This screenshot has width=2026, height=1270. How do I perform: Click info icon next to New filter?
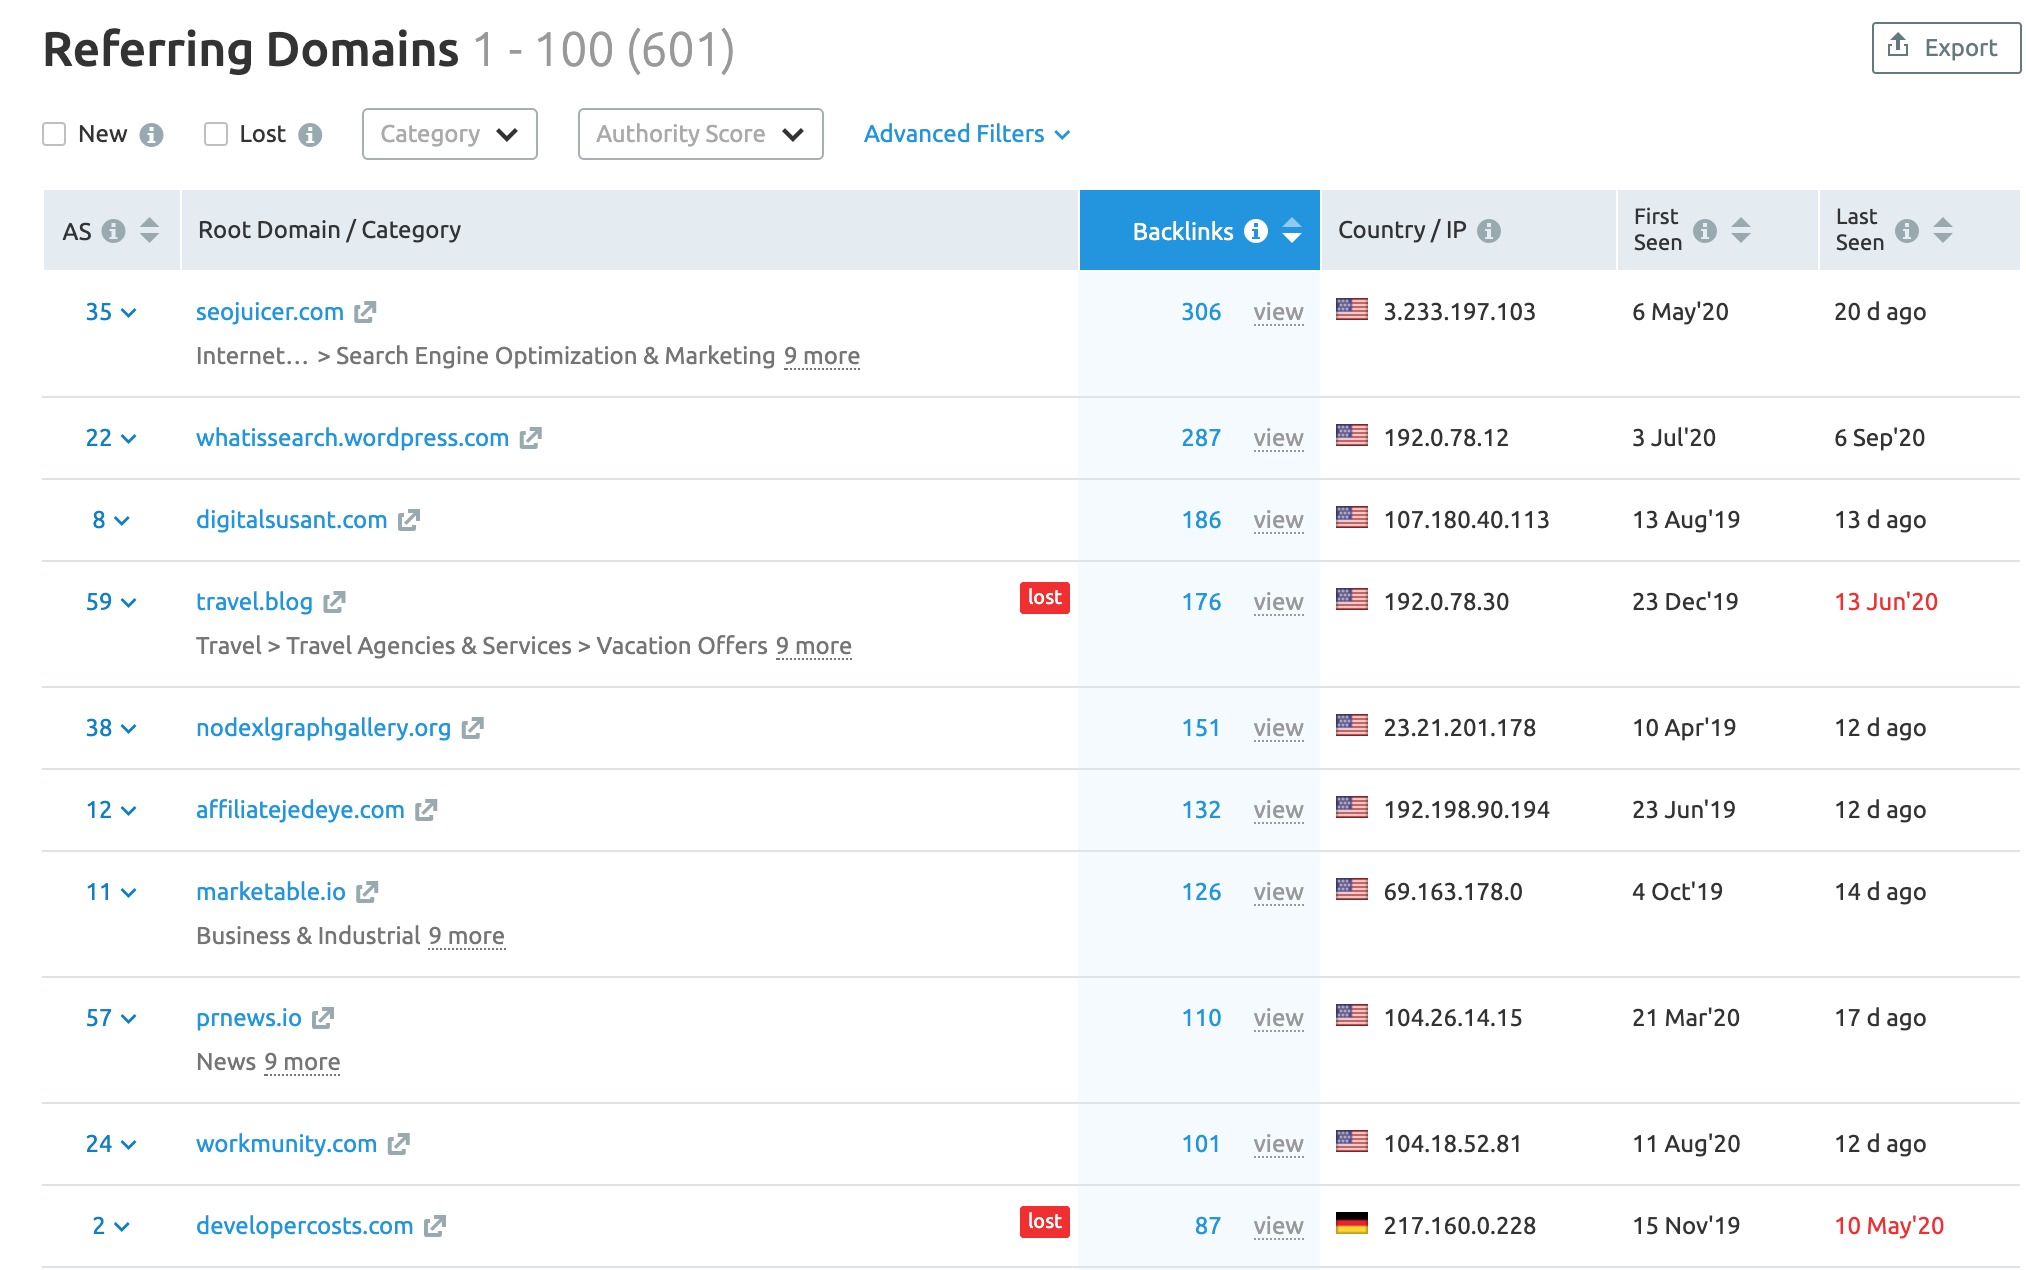click(151, 135)
